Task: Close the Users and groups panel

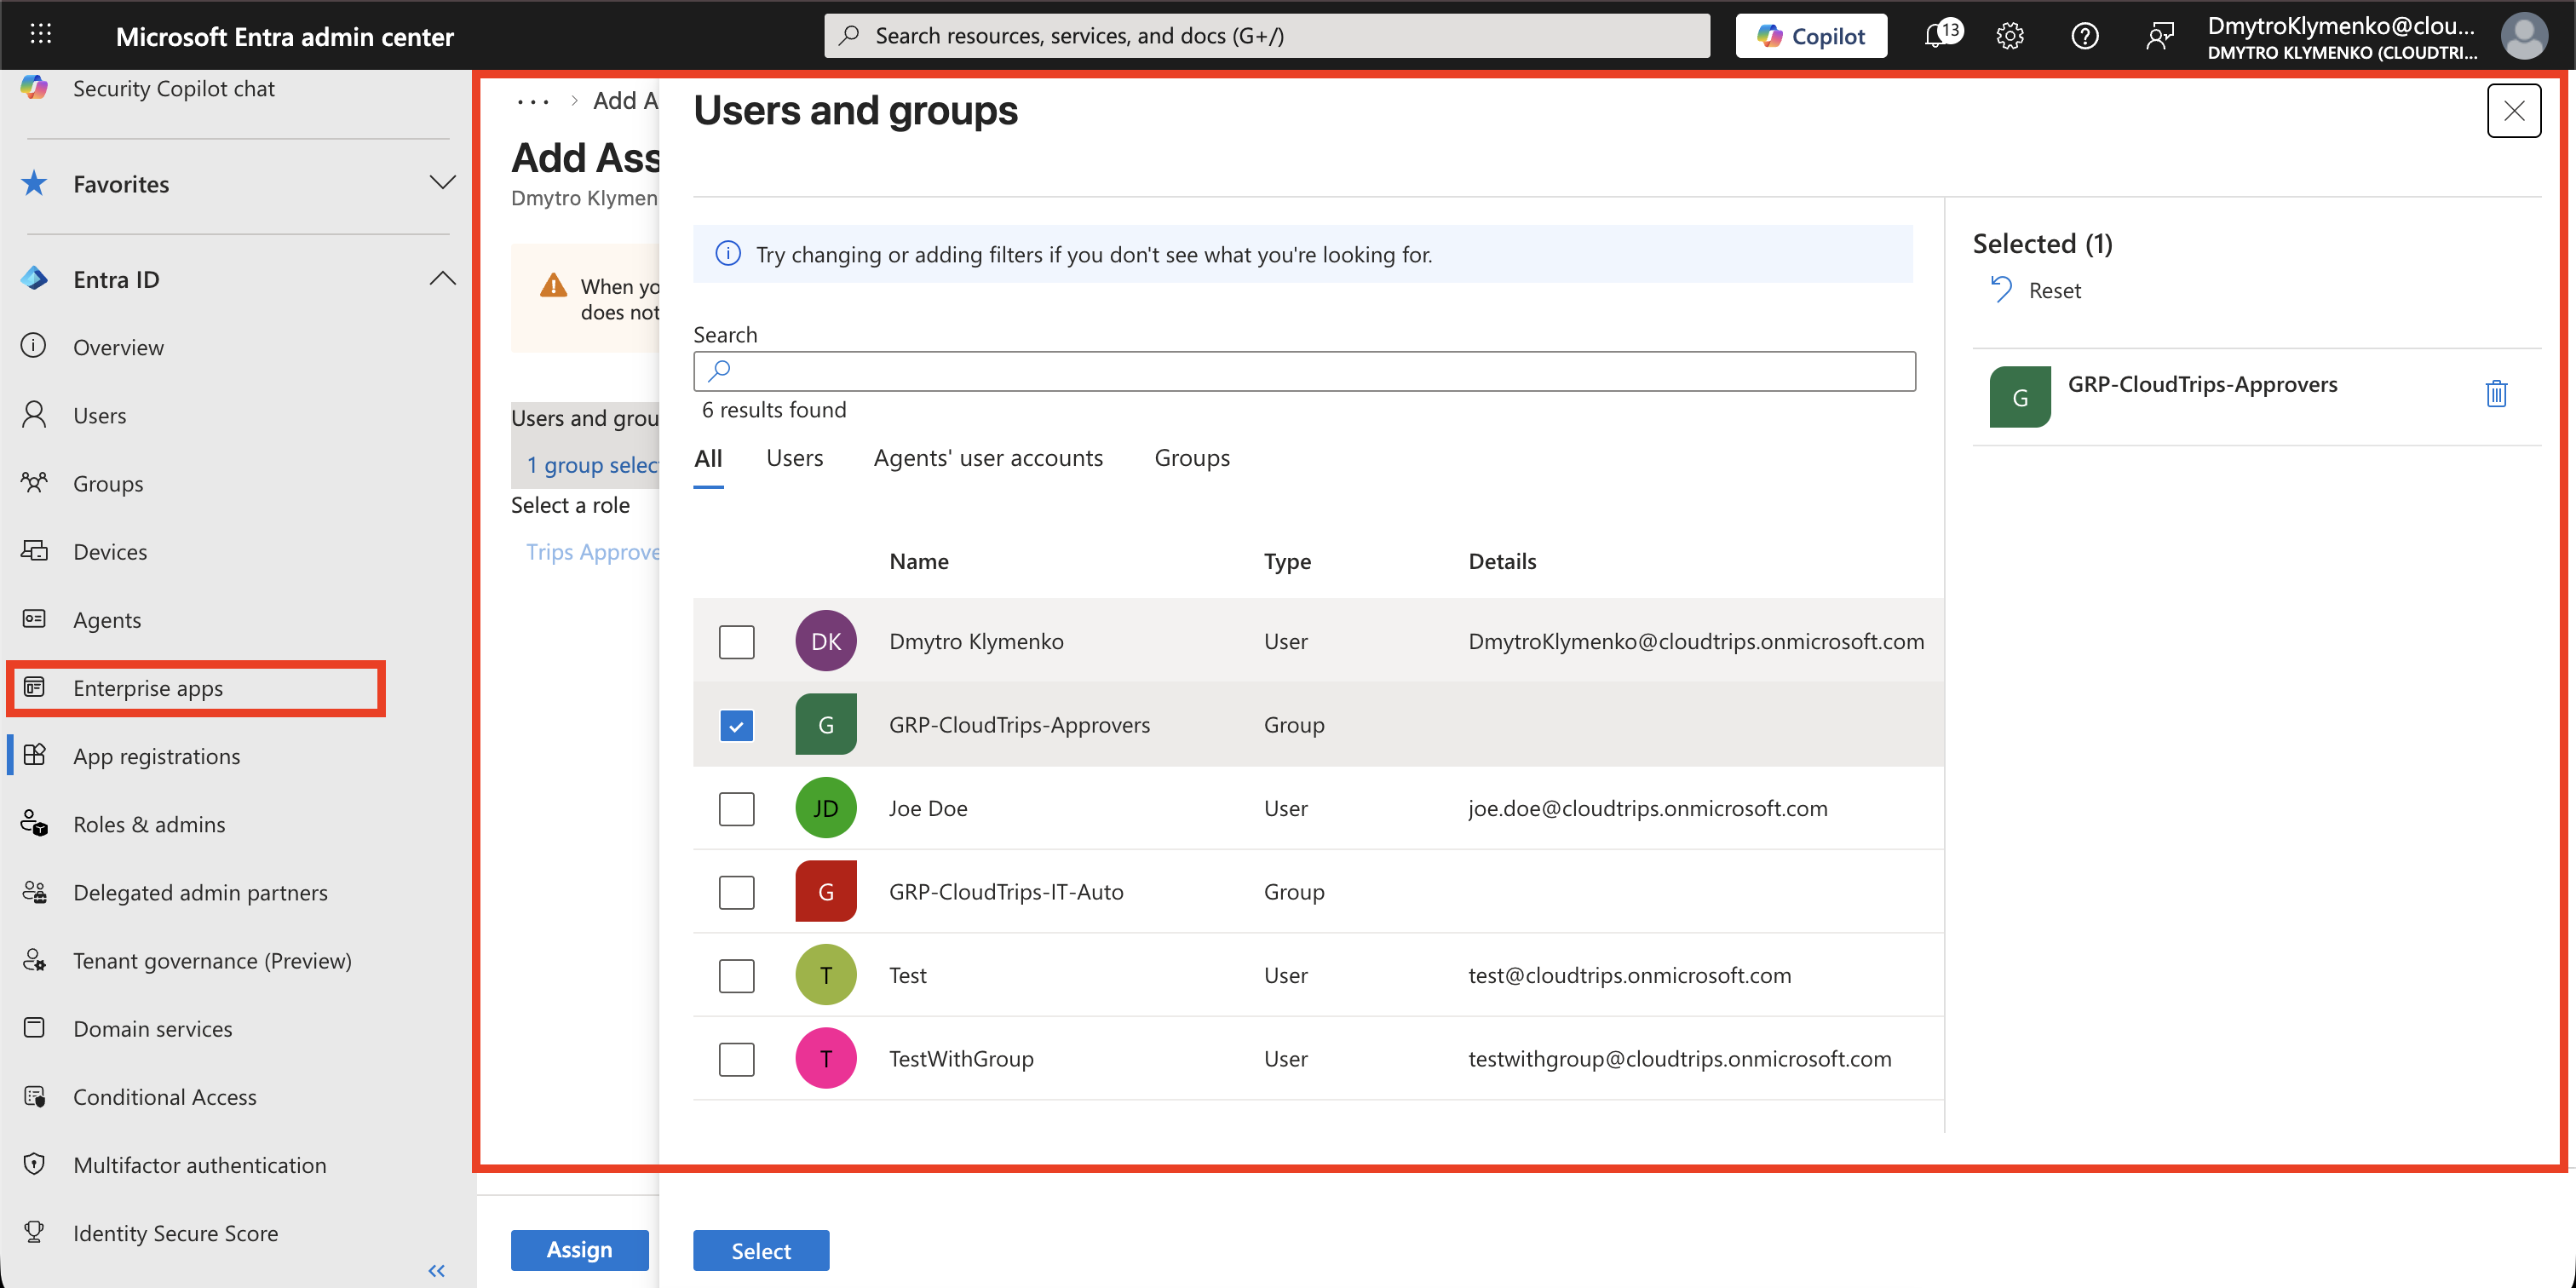Action: click(x=2513, y=111)
